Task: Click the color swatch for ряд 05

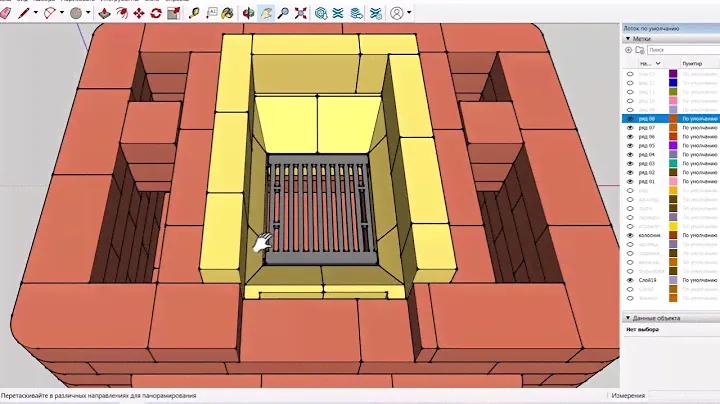Action: pos(673,146)
